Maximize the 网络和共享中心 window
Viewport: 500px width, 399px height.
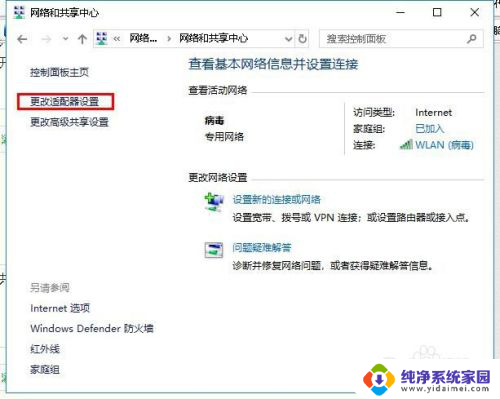(x=437, y=13)
